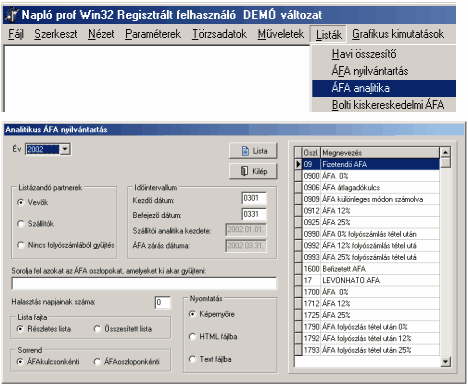Click the Napló app icon in title bar
The image size is (468, 386).
click(x=11, y=15)
